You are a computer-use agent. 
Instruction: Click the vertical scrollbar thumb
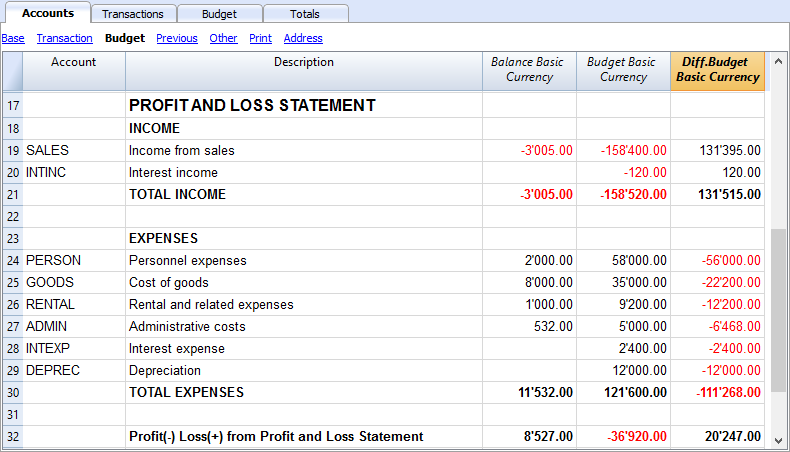[778, 310]
